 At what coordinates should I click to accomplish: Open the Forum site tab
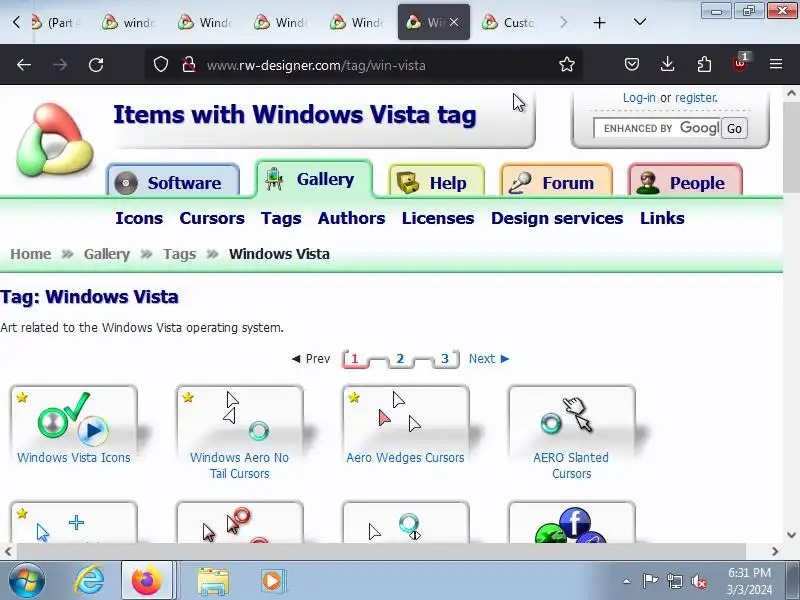click(x=556, y=182)
